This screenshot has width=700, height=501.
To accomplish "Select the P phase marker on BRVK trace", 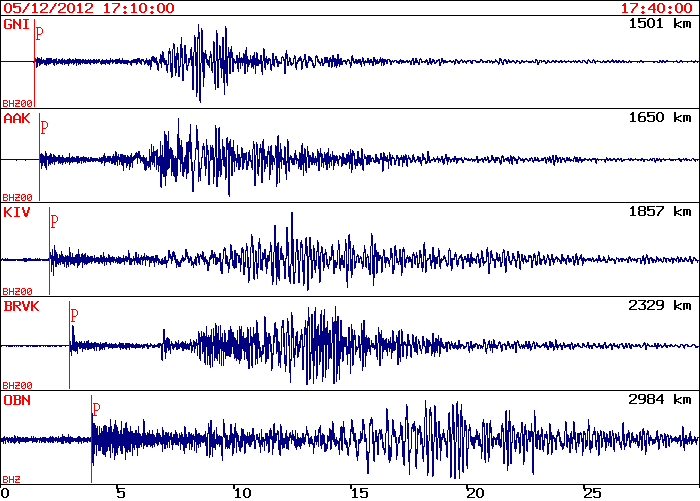I will [x=74, y=315].
